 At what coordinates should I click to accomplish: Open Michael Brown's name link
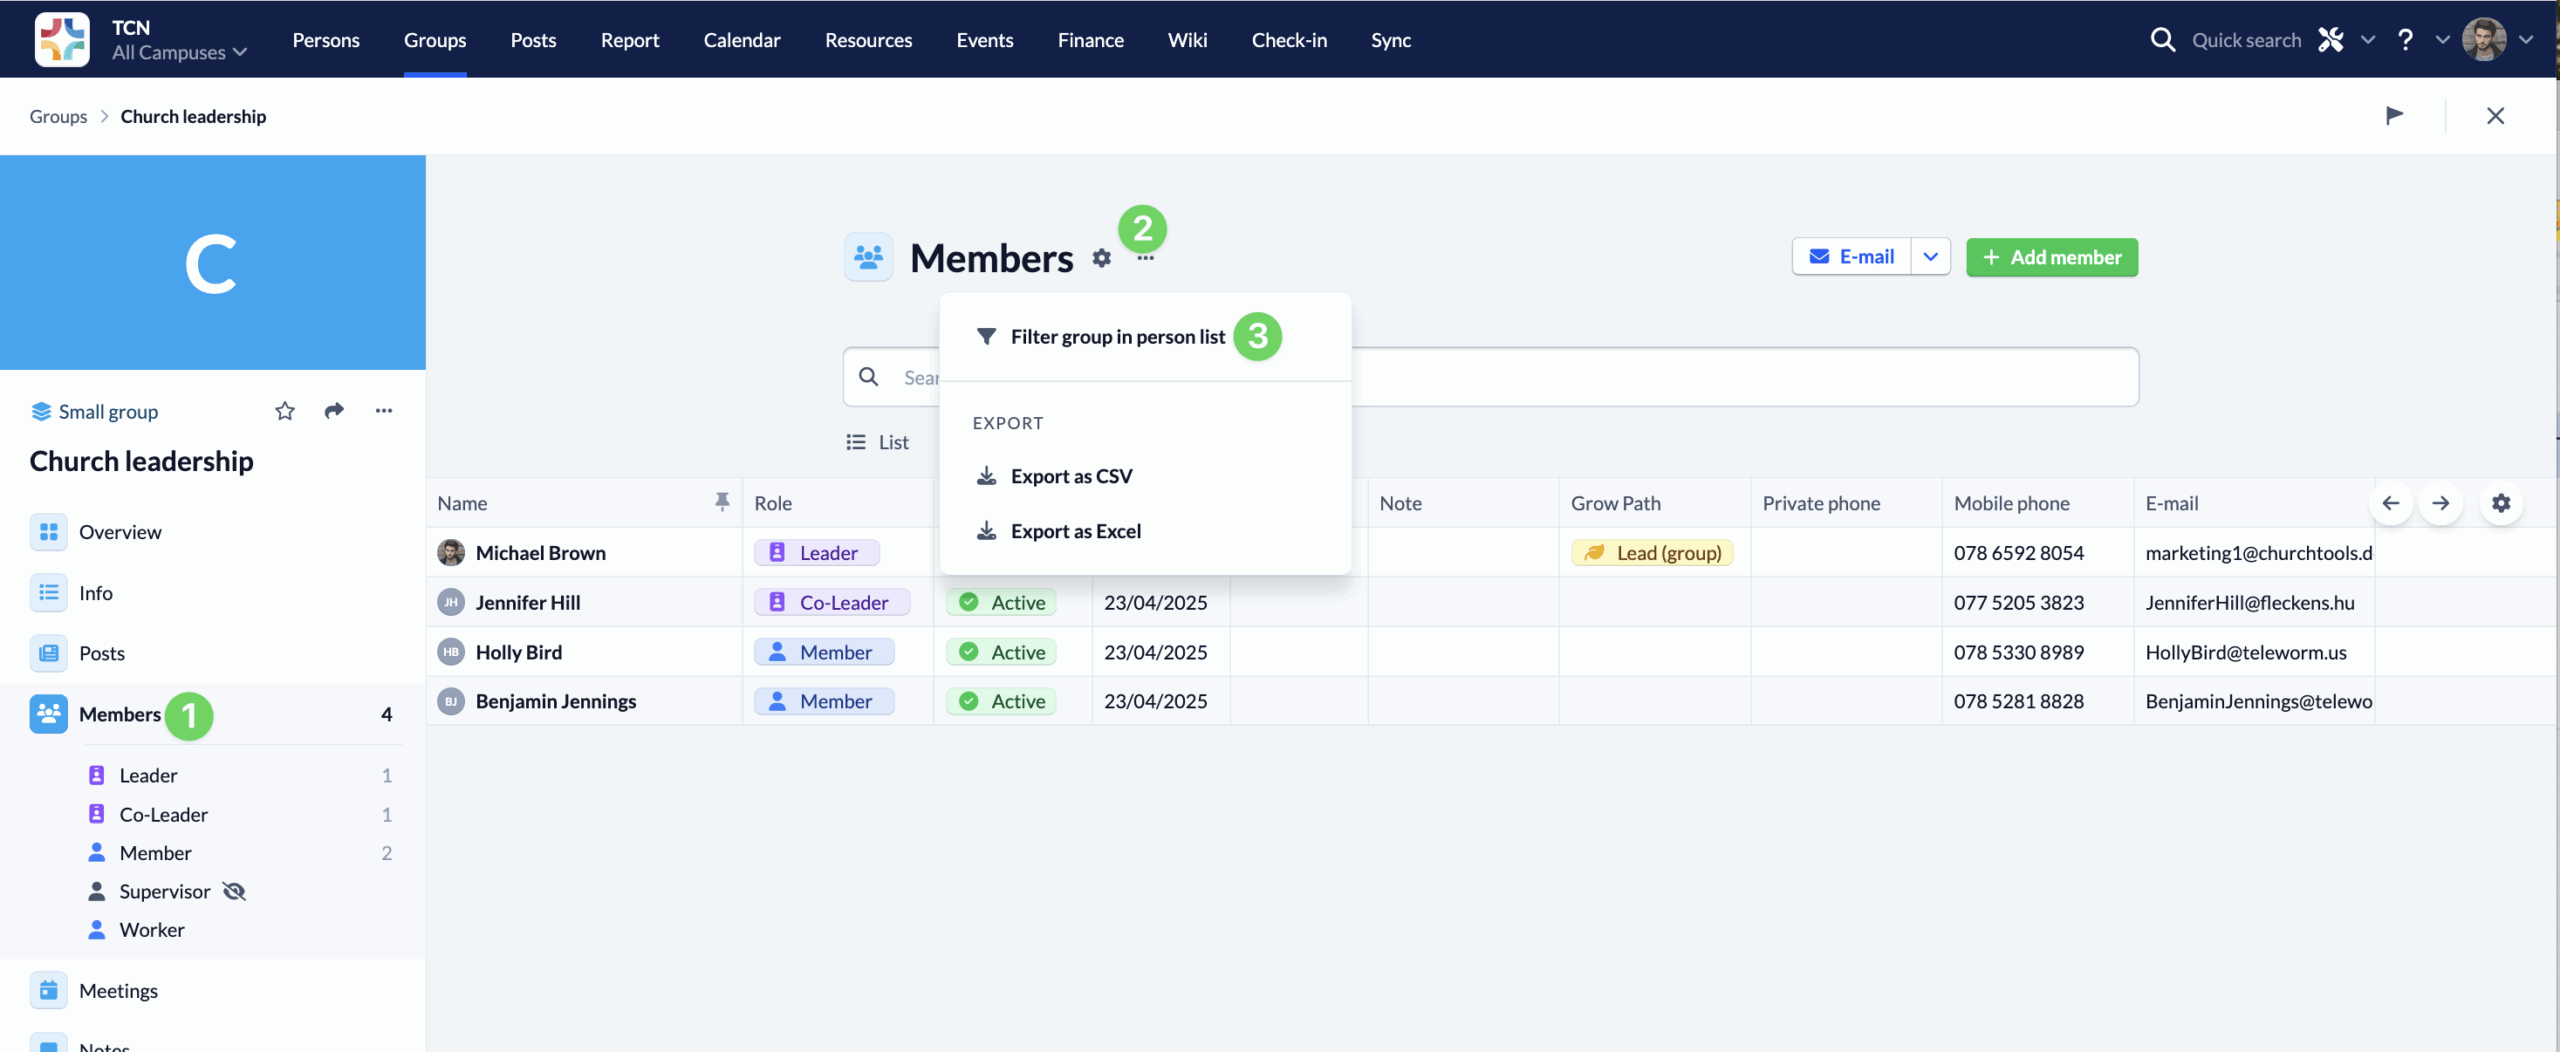(540, 553)
